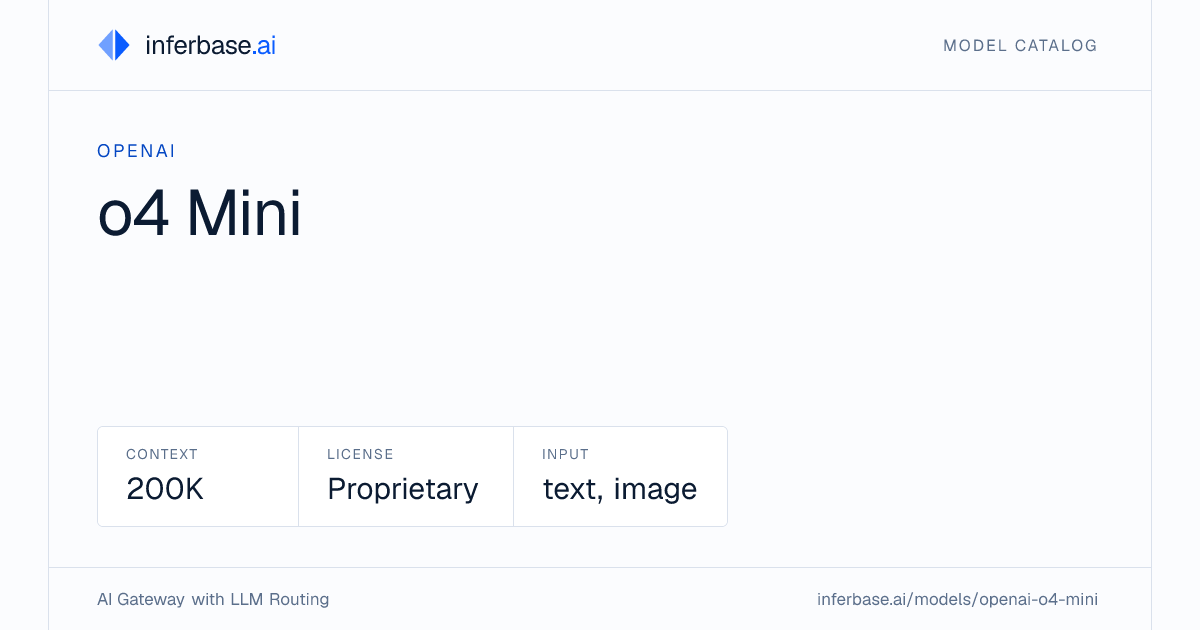Select the LICENSE stat label
Viewport: 1200px width, 630px height.
point(360,454)
